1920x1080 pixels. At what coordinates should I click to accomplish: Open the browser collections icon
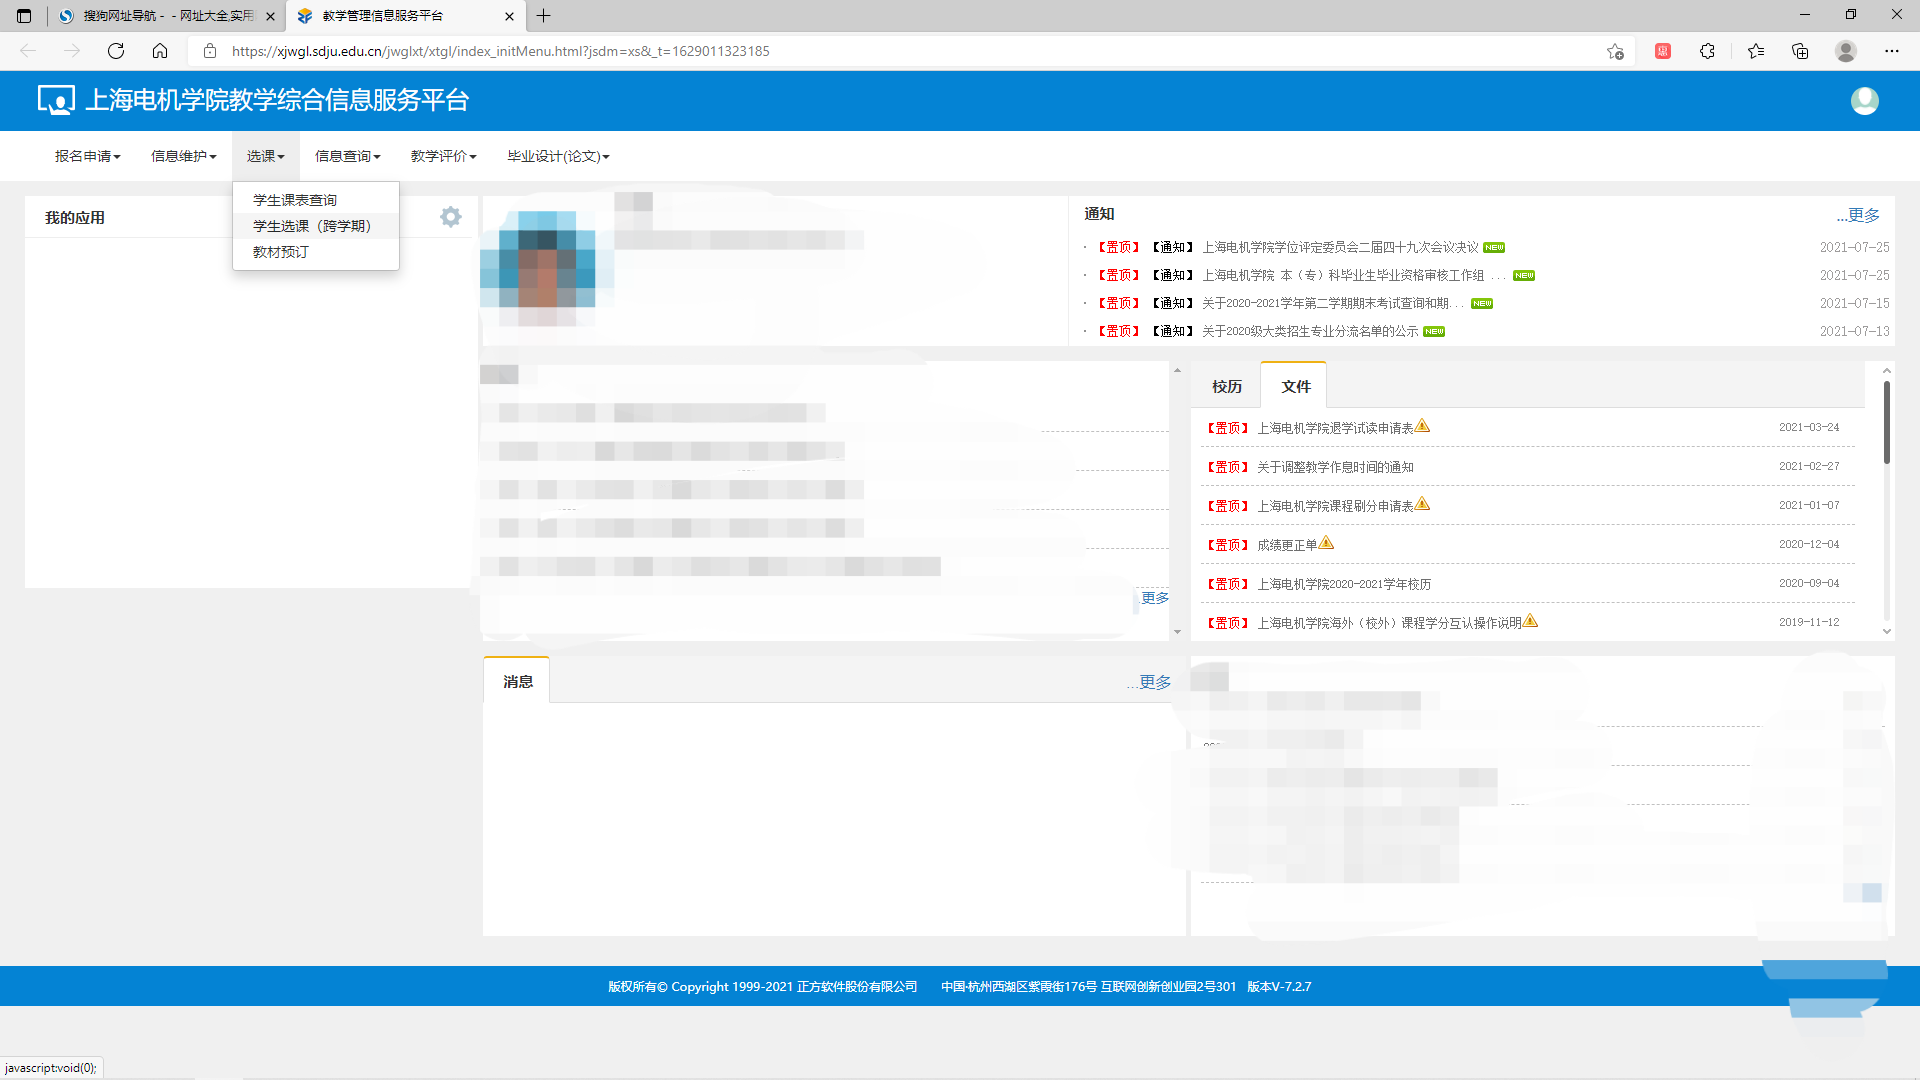click(x=1800, y=51)
